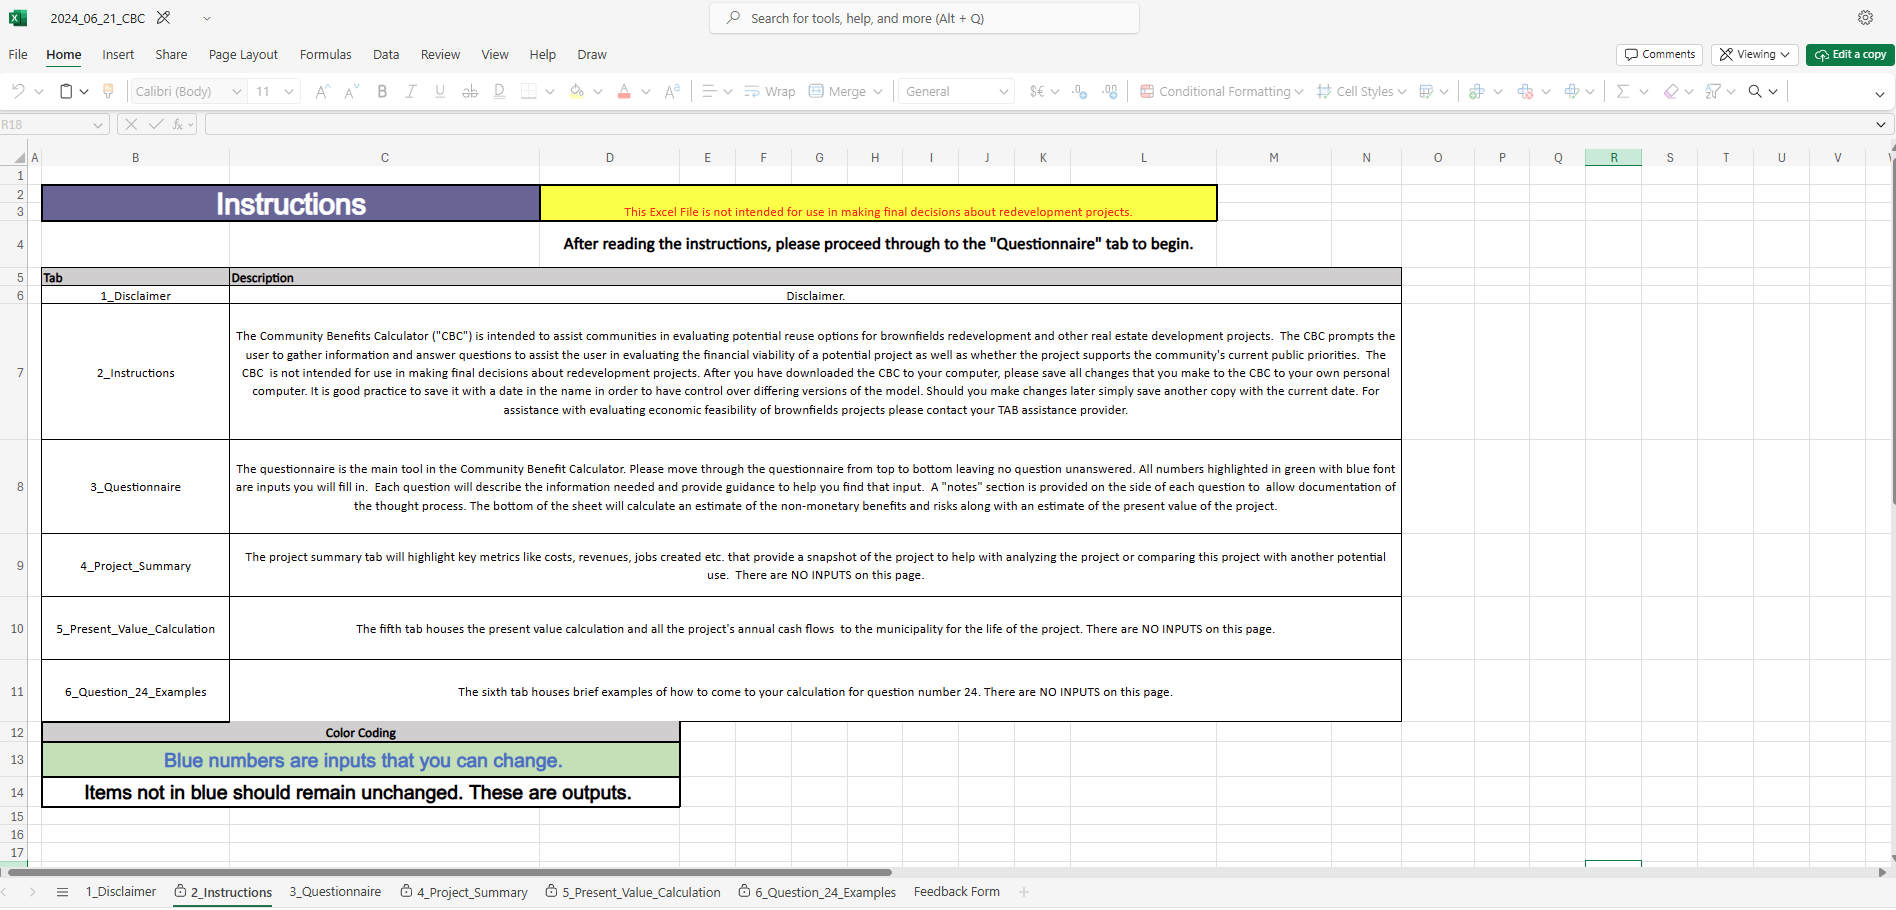Click the search for tools field
The image size is (1896, 910).
pos(923,18)
